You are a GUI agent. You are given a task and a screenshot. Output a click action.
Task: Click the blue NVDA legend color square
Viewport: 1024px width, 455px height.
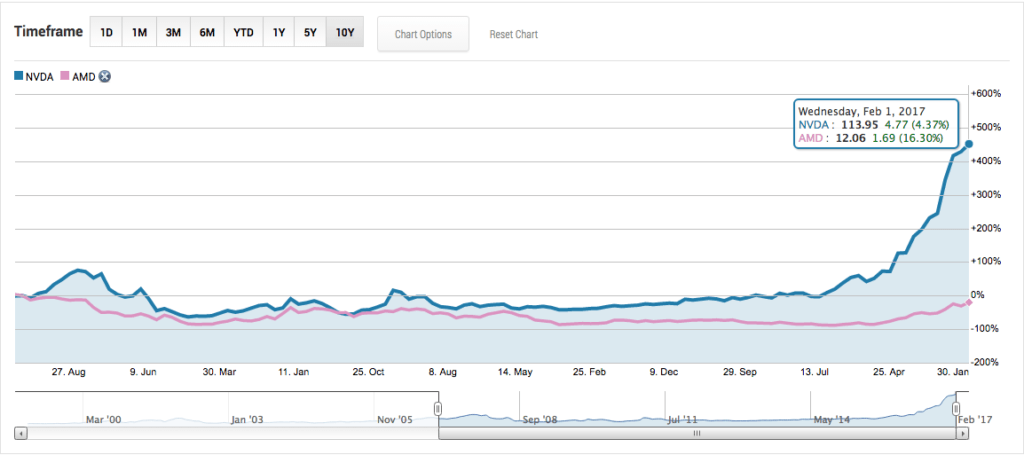[19, 76]
